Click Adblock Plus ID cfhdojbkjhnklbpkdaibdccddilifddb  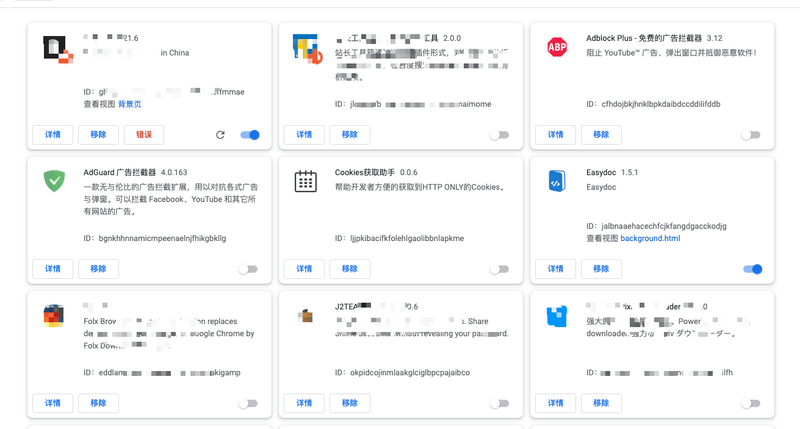click(x=661, y=104)
